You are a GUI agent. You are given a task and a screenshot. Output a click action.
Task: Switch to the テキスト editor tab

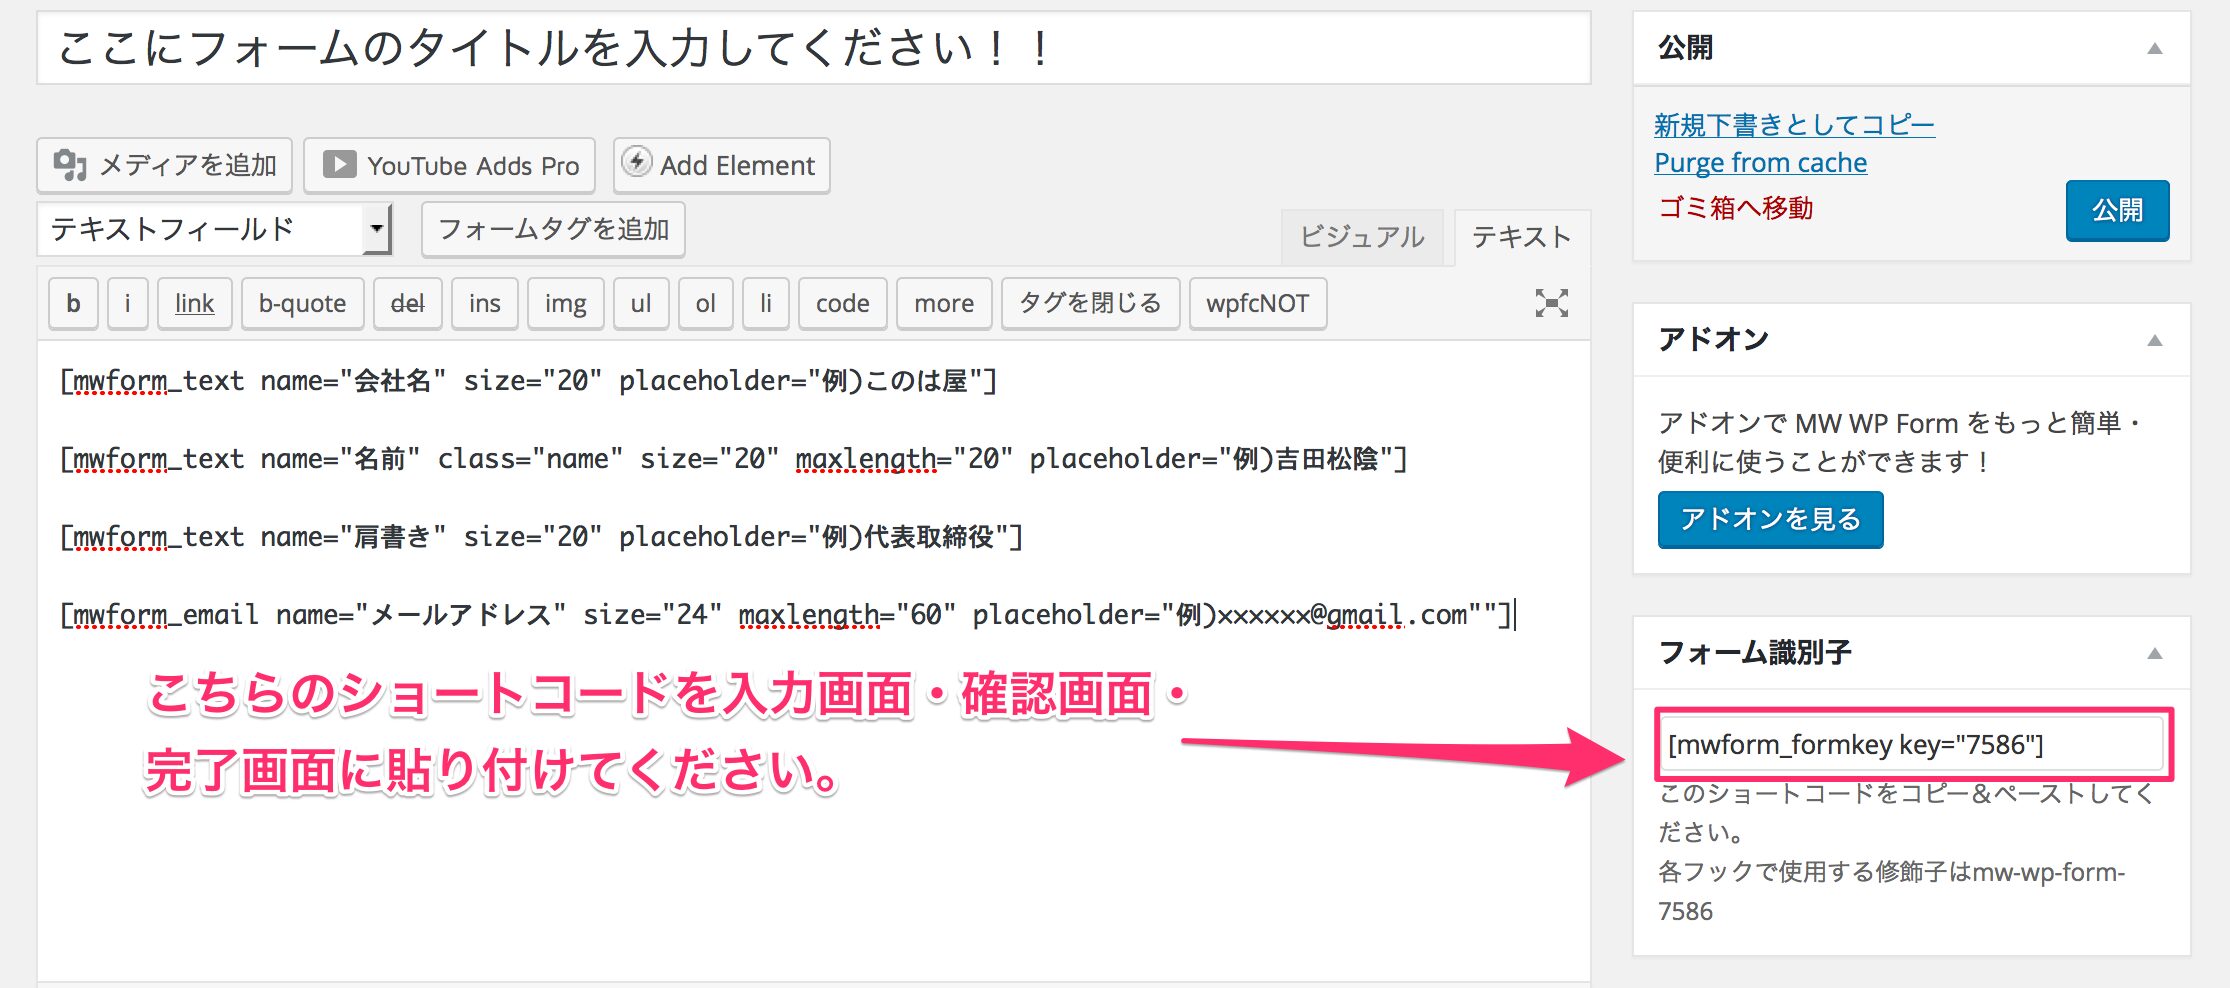point(1521,237)
